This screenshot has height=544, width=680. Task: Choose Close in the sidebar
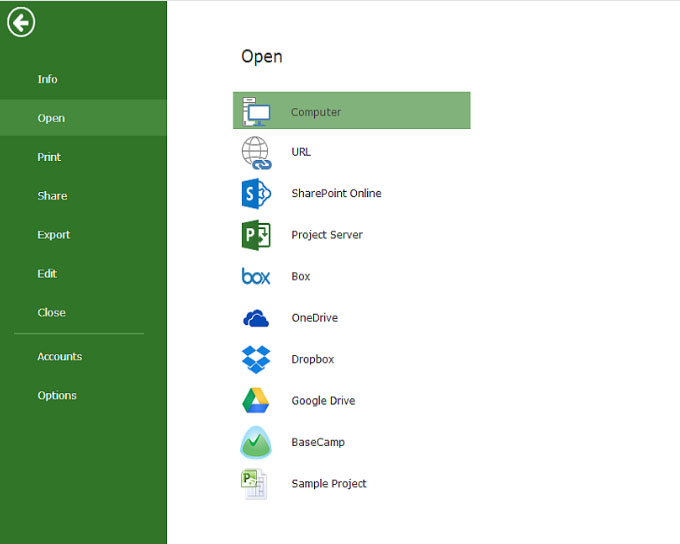click(x=83, y=313)
